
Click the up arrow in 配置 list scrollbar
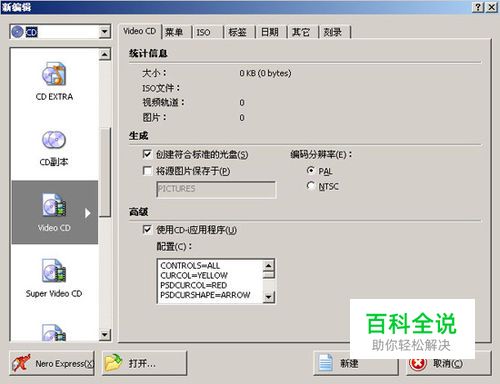click(268, 266)
